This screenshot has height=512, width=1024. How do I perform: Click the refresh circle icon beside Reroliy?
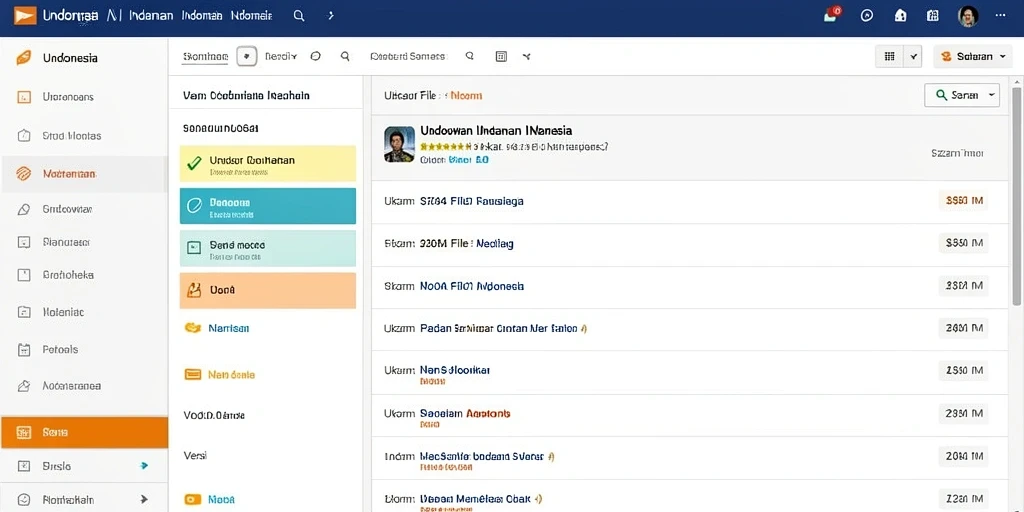pos(315,57)
